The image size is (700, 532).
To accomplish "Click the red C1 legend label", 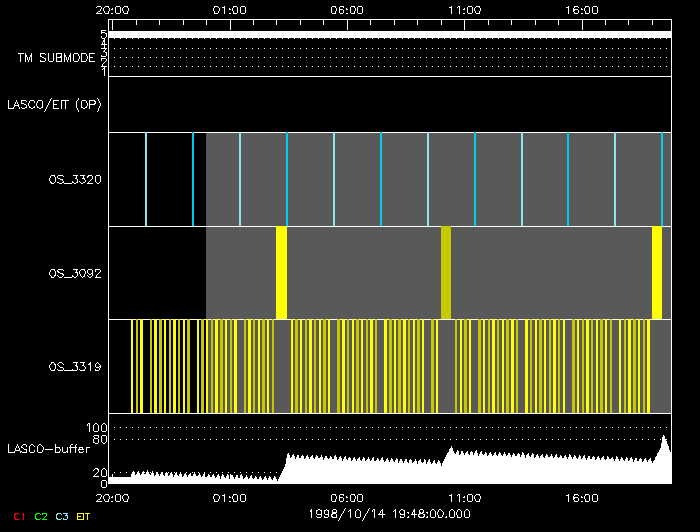I will [x=19, y=516].
